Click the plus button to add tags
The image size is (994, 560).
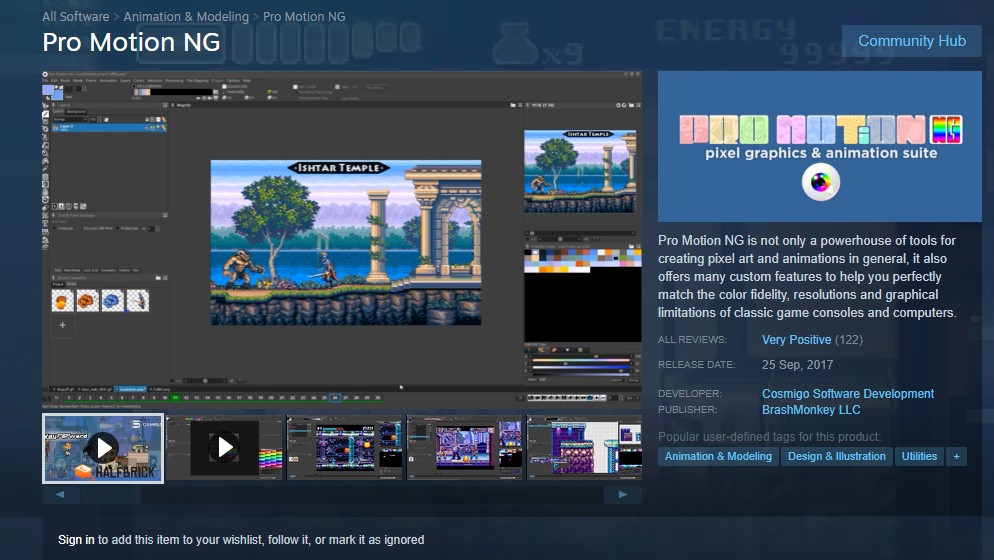pos(956,456)
